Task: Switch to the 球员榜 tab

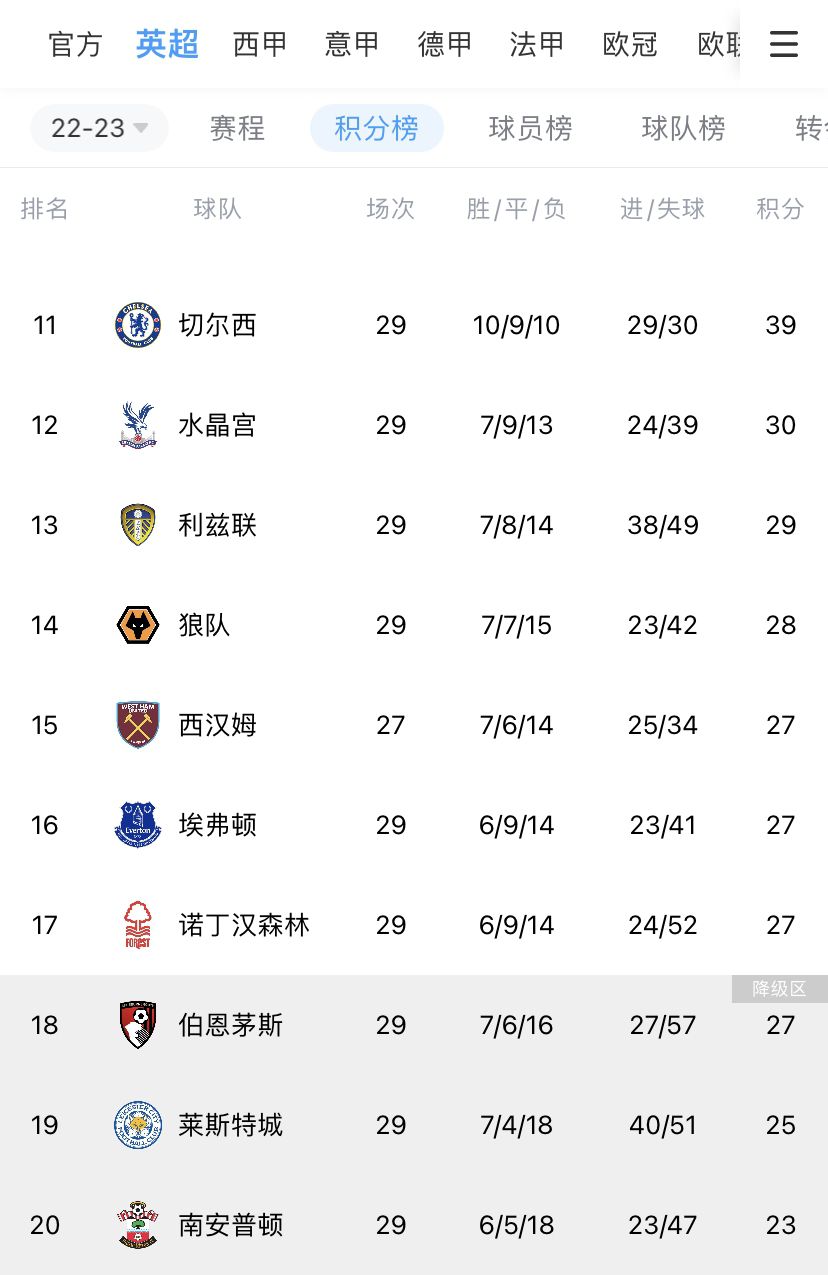Action: tap(530, 128)
